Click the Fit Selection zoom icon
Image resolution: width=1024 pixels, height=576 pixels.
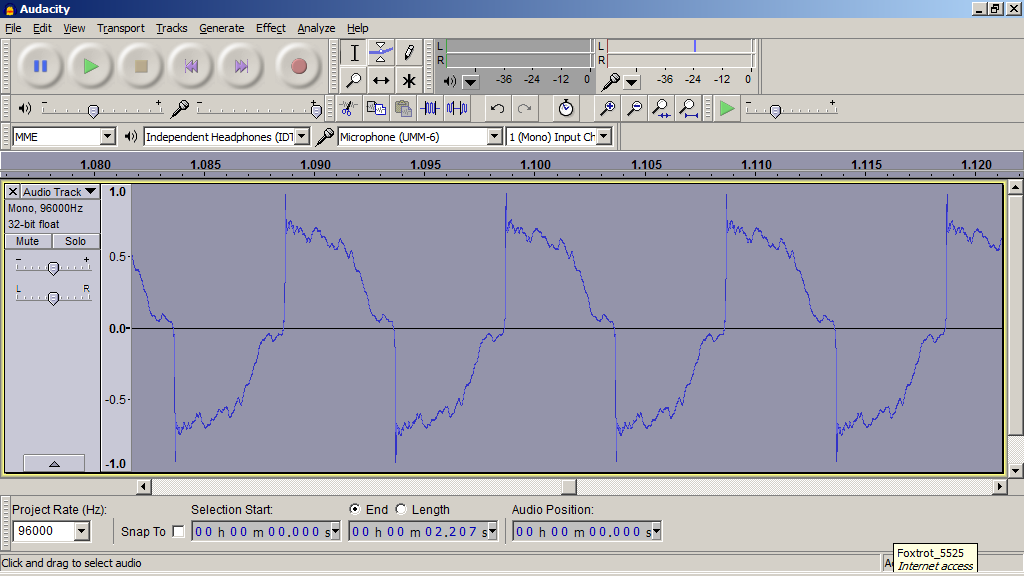point(662,108)
